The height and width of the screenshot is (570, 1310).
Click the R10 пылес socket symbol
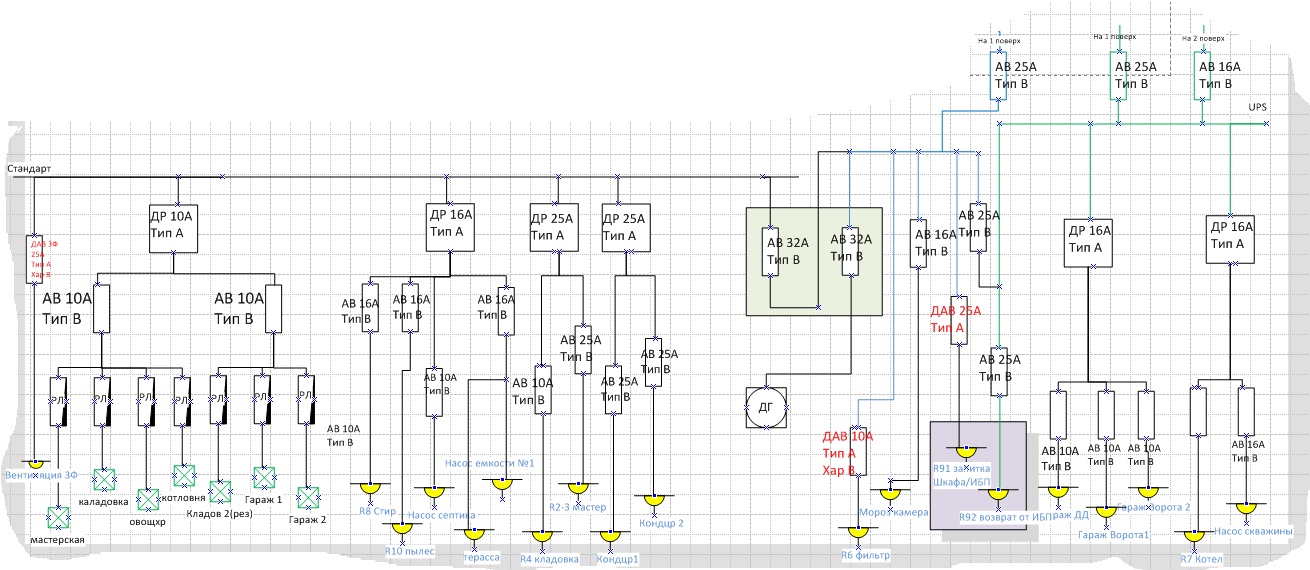coord(401,527)
